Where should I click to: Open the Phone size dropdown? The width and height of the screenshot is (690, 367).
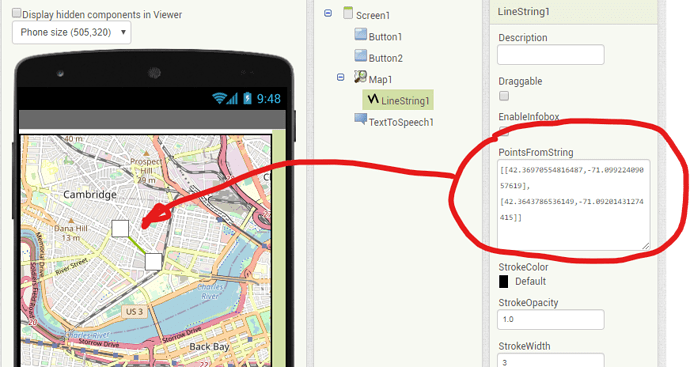(72, 32)
